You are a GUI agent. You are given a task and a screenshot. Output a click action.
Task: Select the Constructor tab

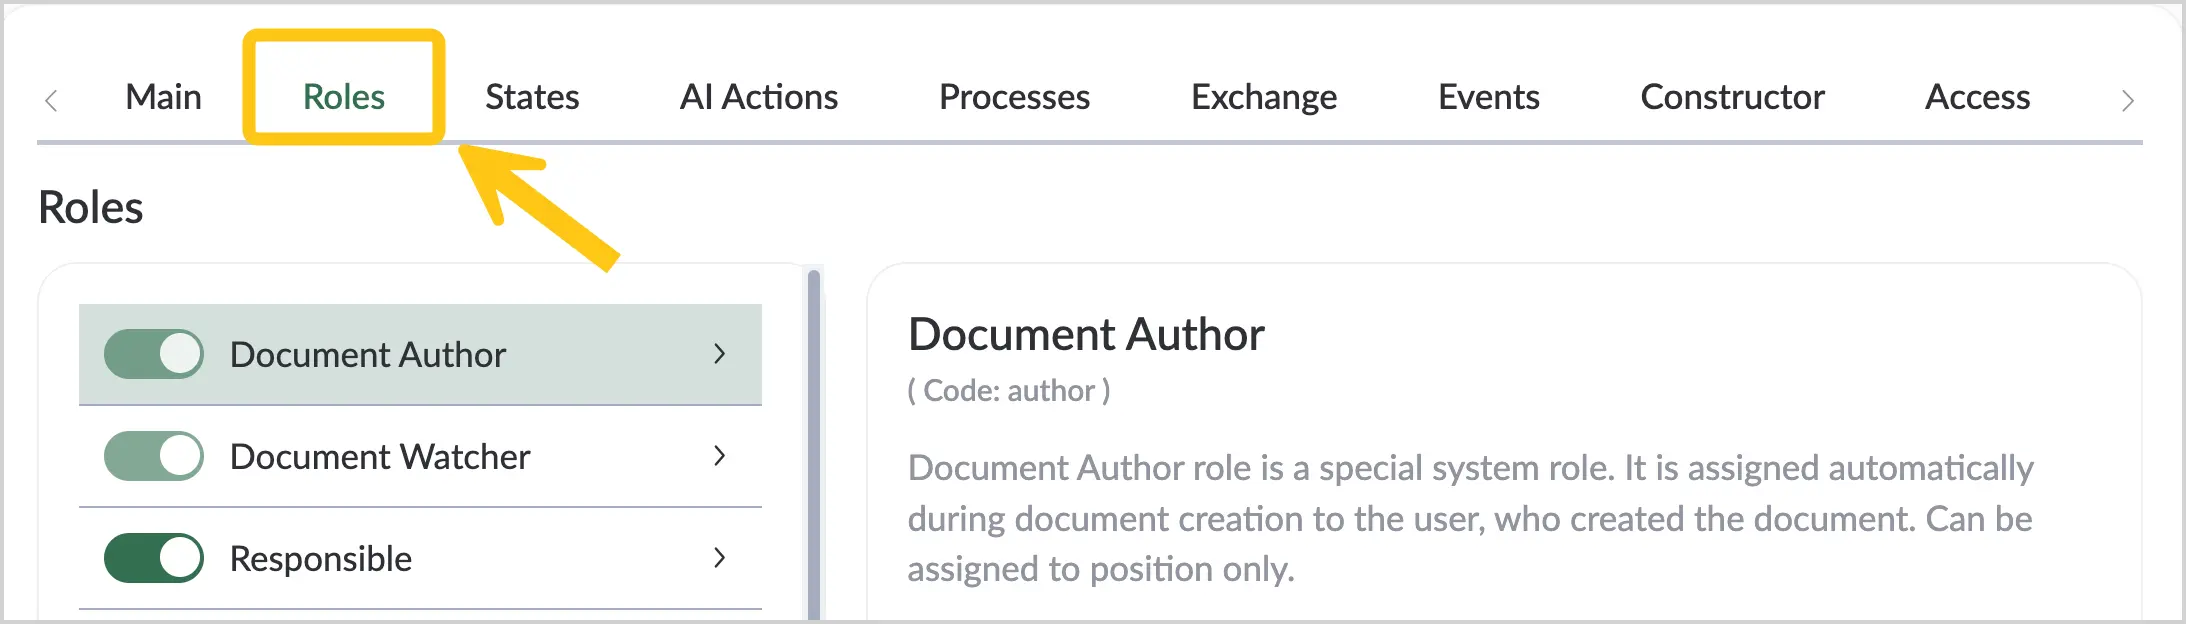[x=1733, y=97]
